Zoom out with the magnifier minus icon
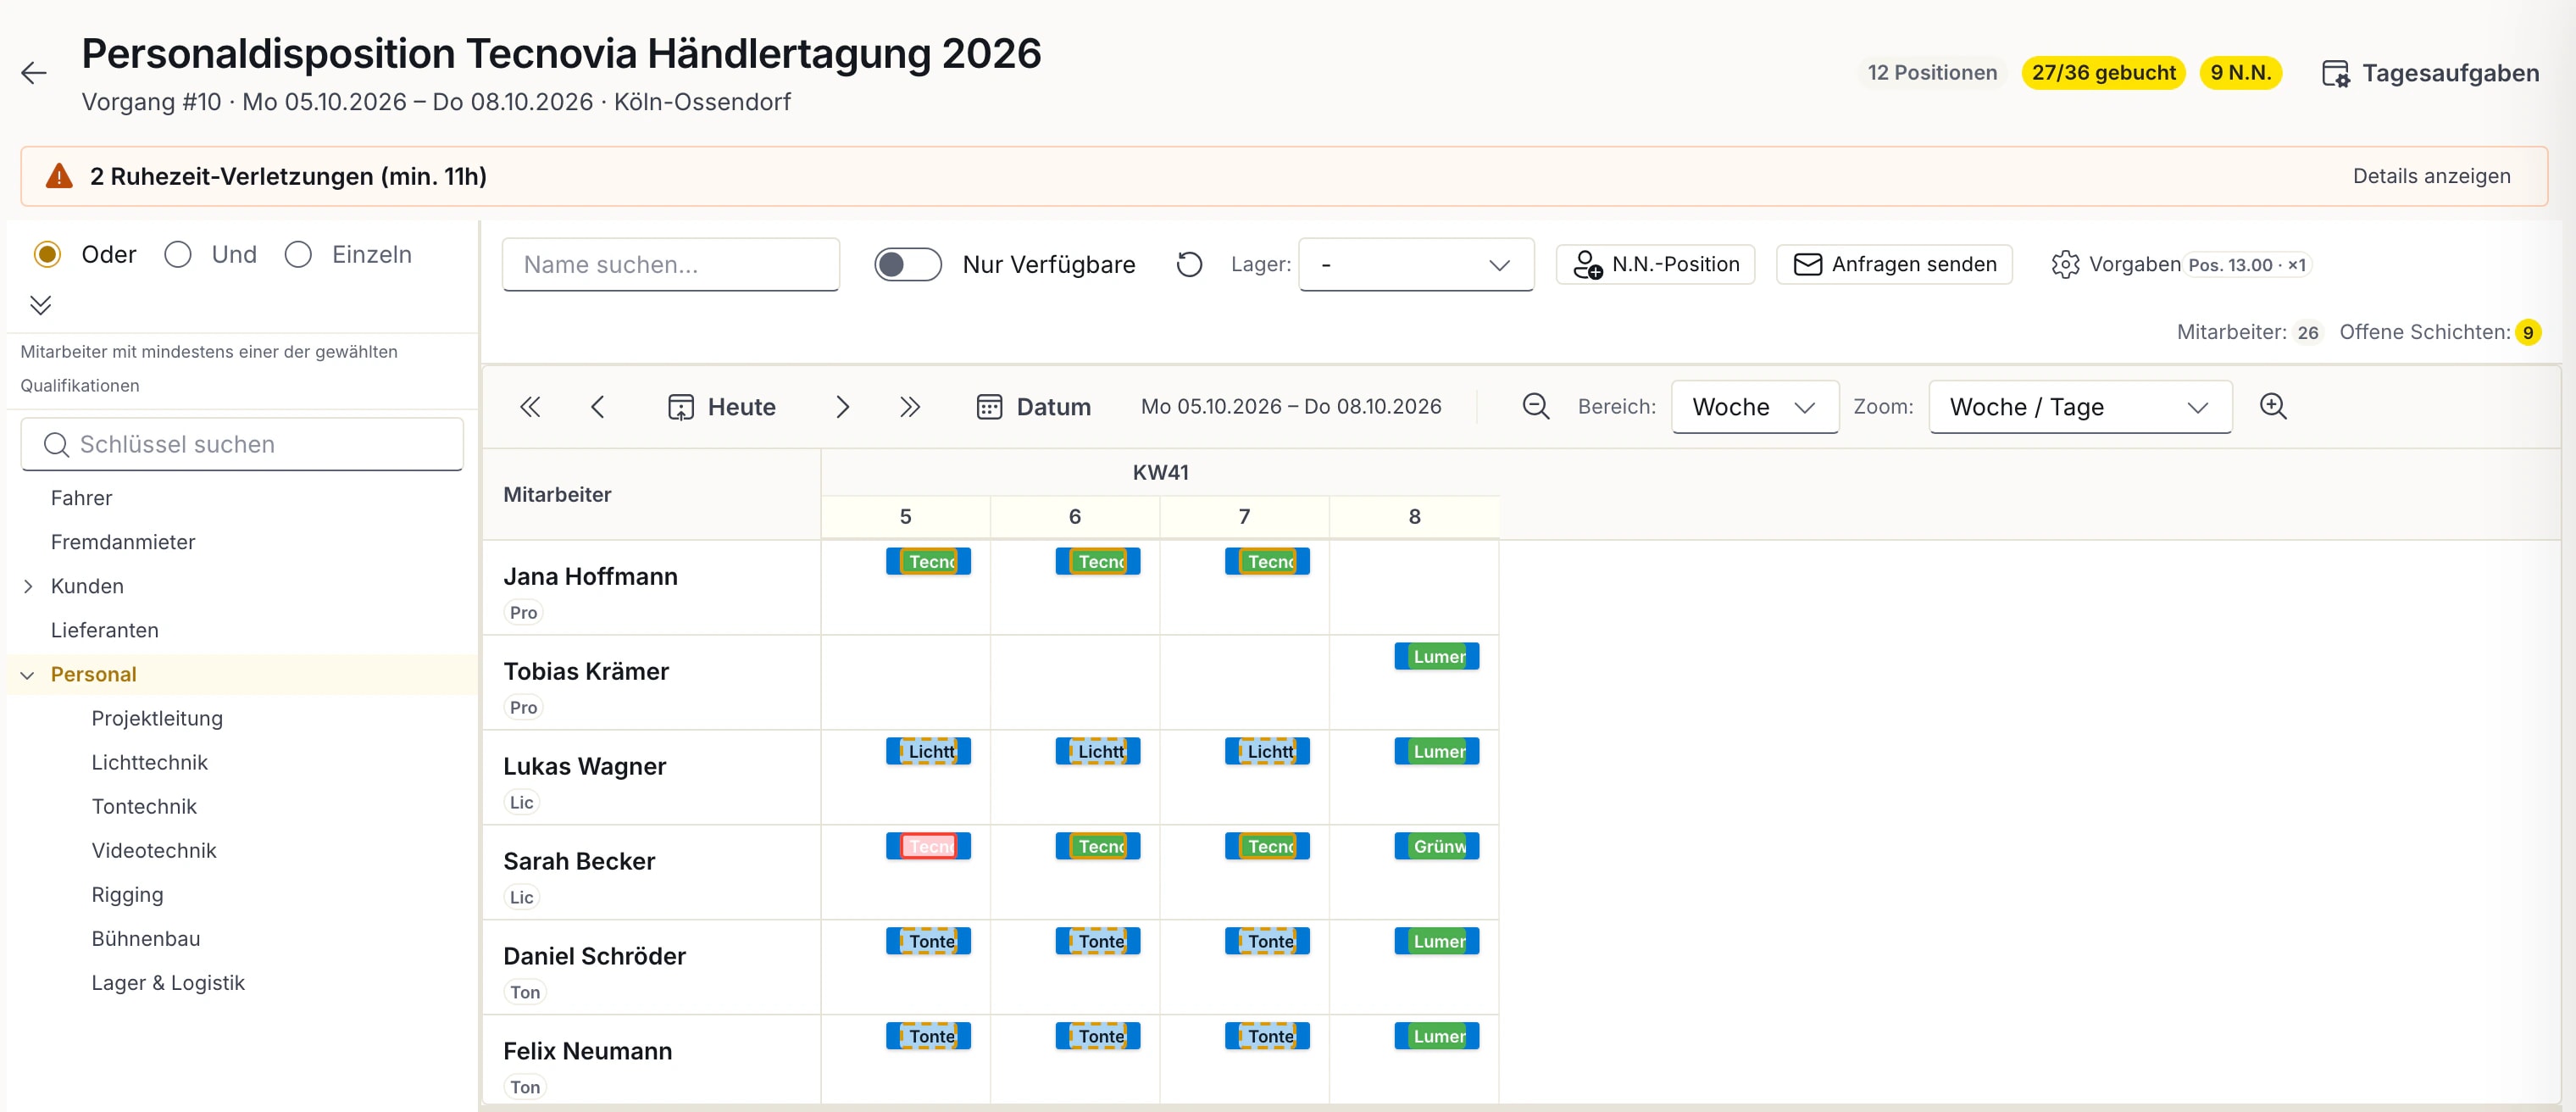Screen dimensions: 2576x1112 (x=1536, y=406)
